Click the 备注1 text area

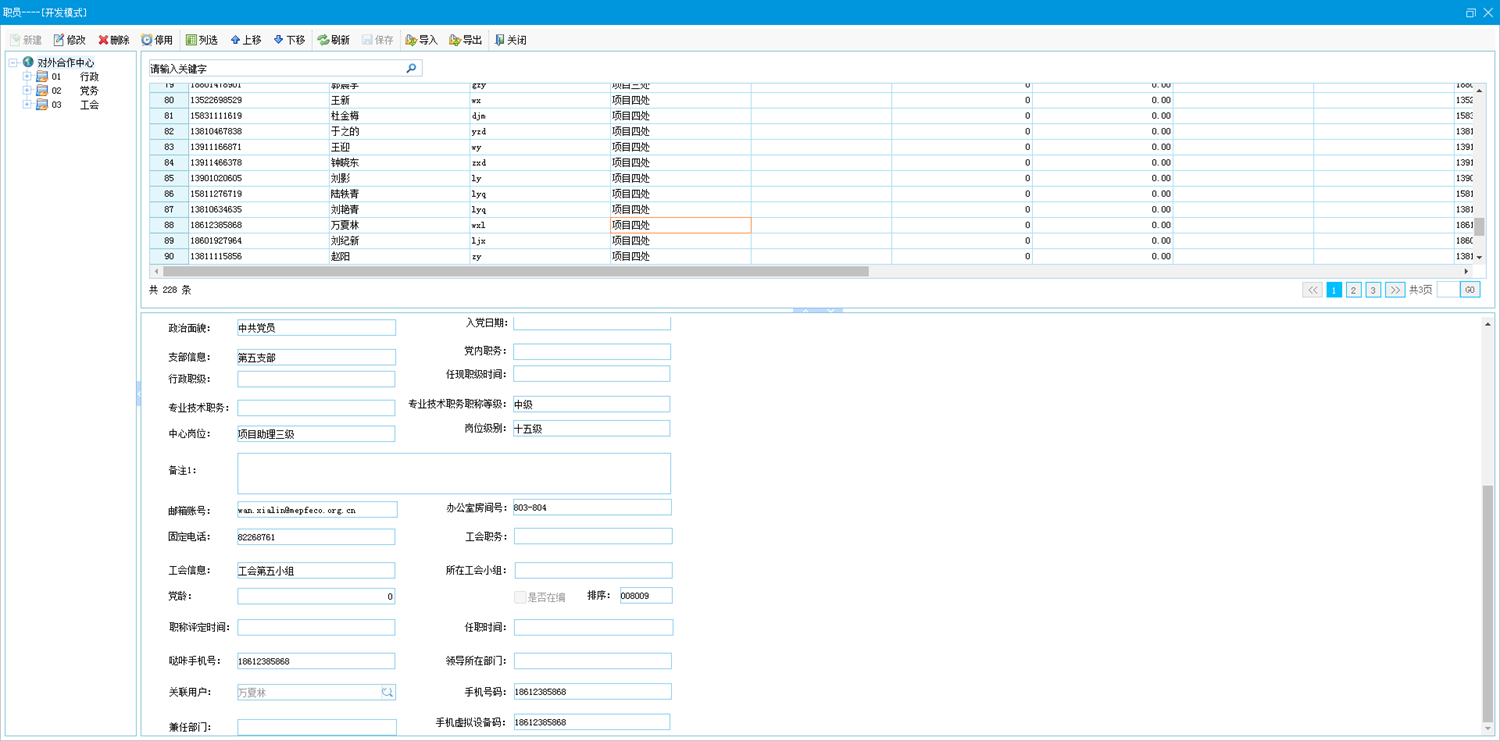click(454, 473)
